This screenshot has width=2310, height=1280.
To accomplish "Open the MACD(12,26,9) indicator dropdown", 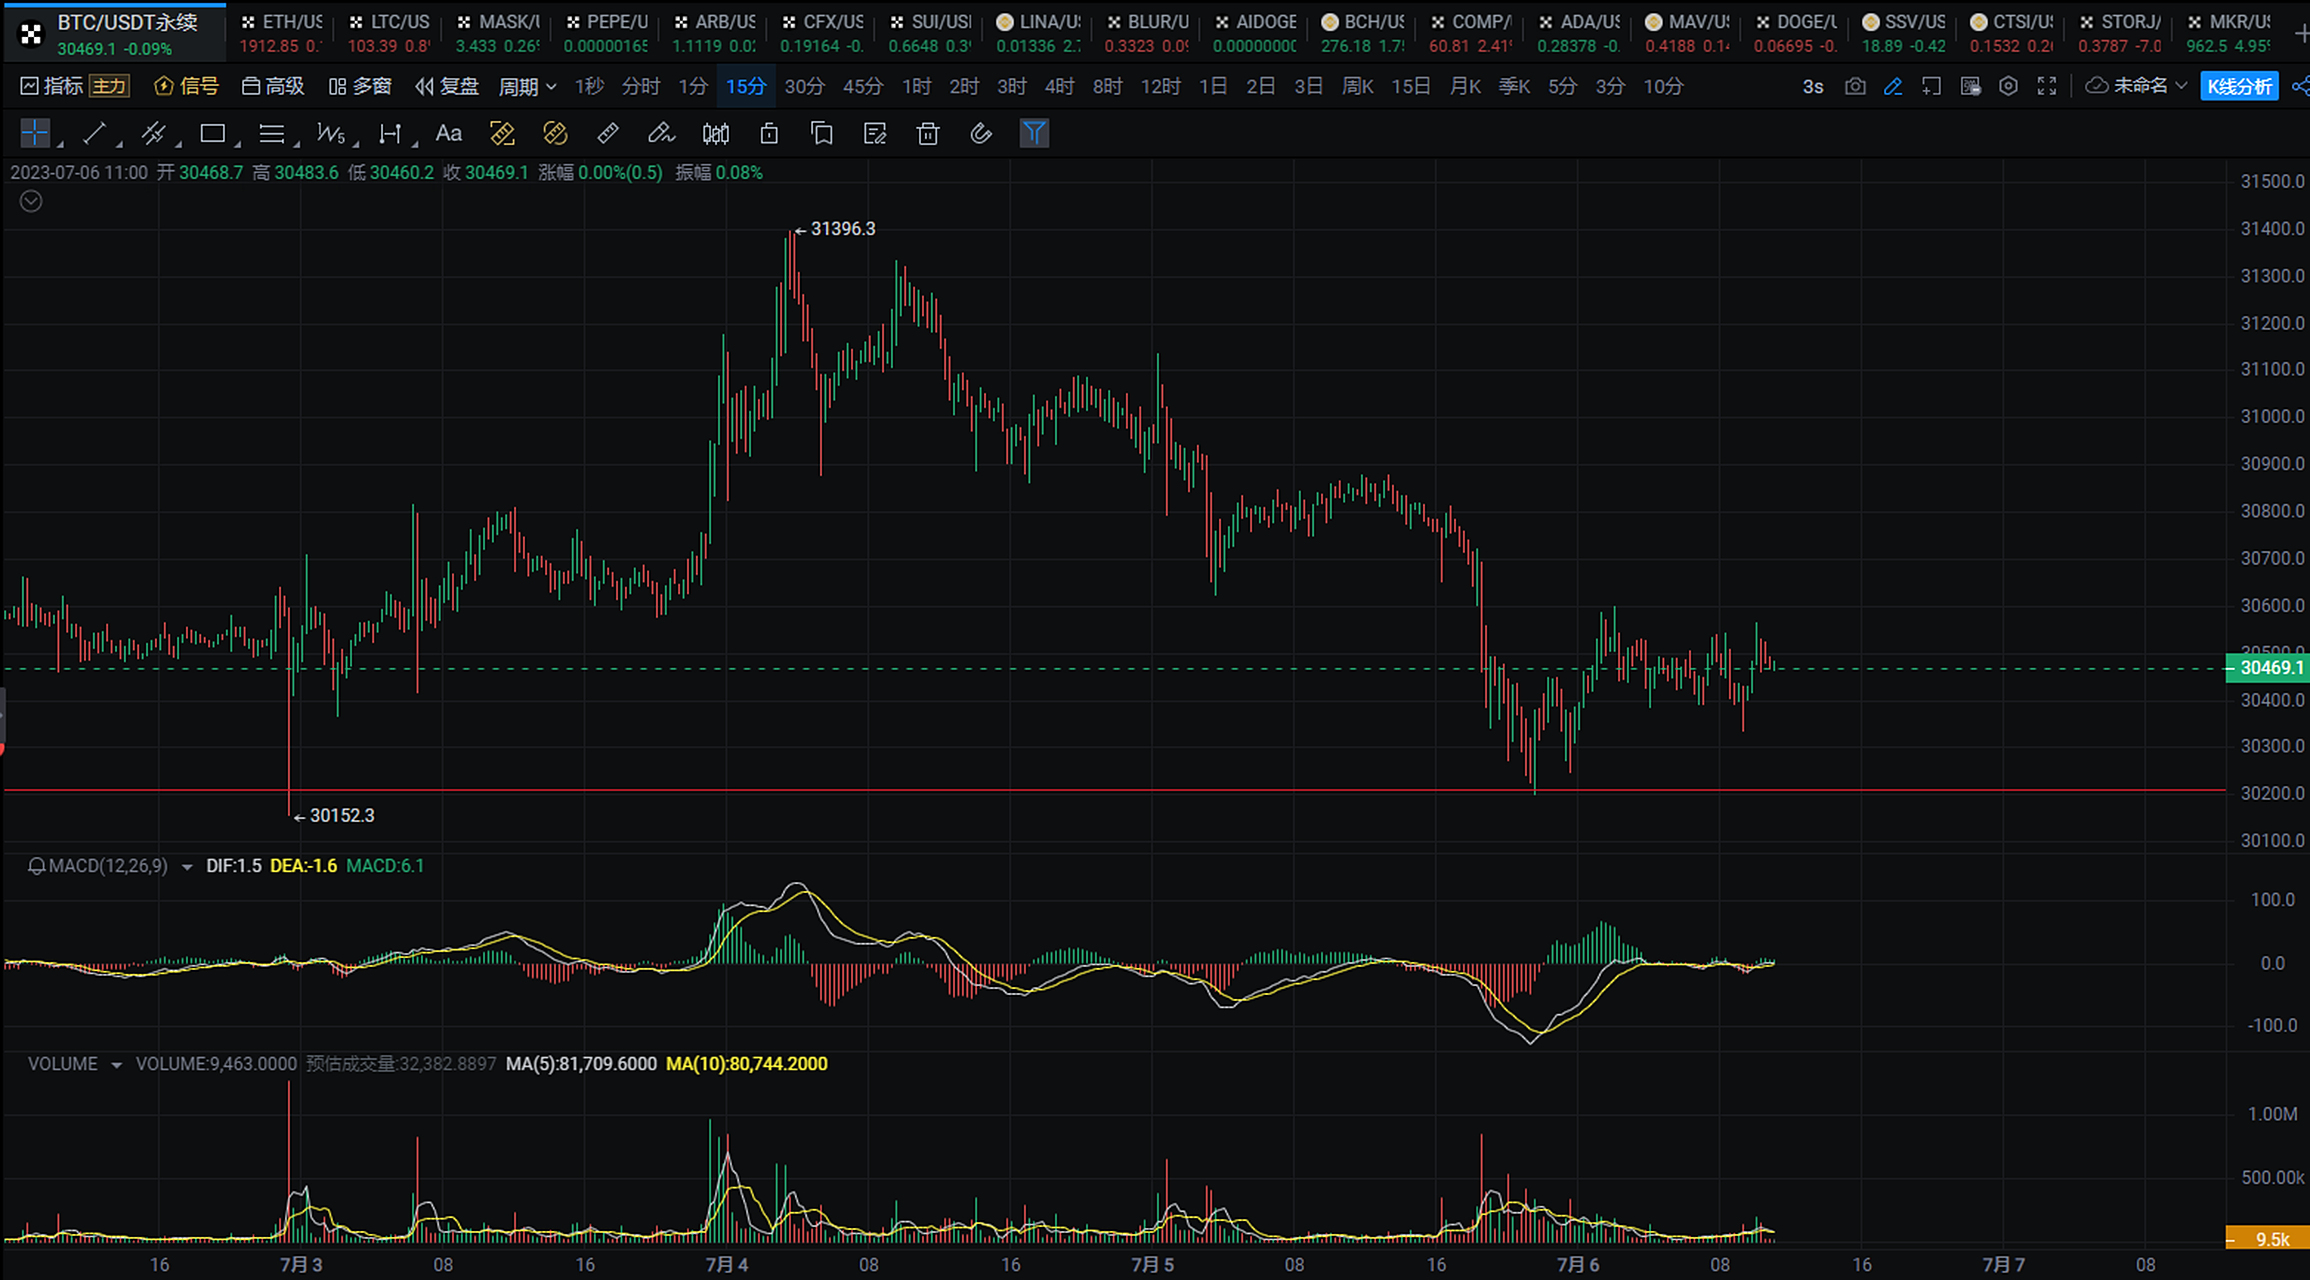I will [186, 866].
